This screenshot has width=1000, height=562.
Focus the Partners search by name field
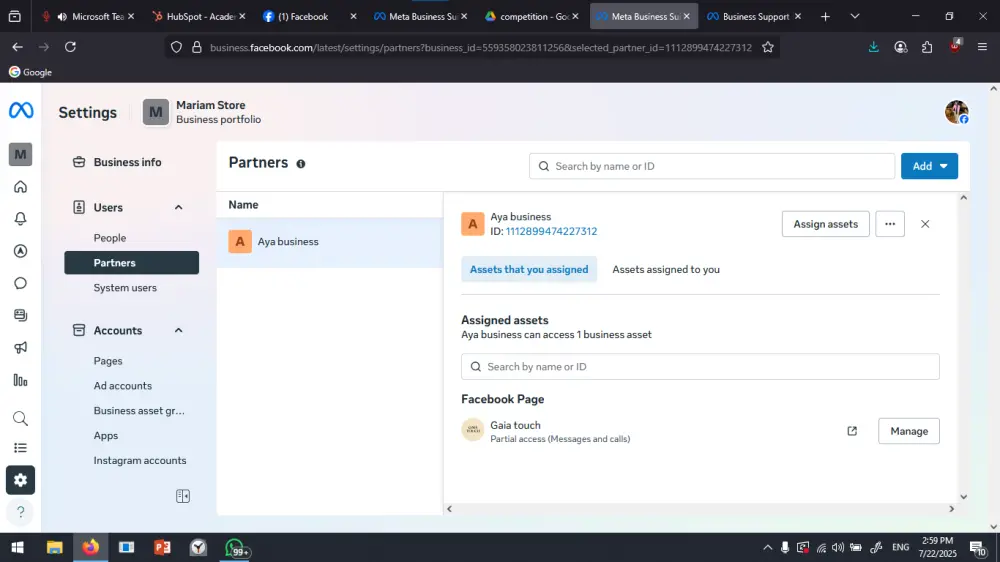click(712, 166)
